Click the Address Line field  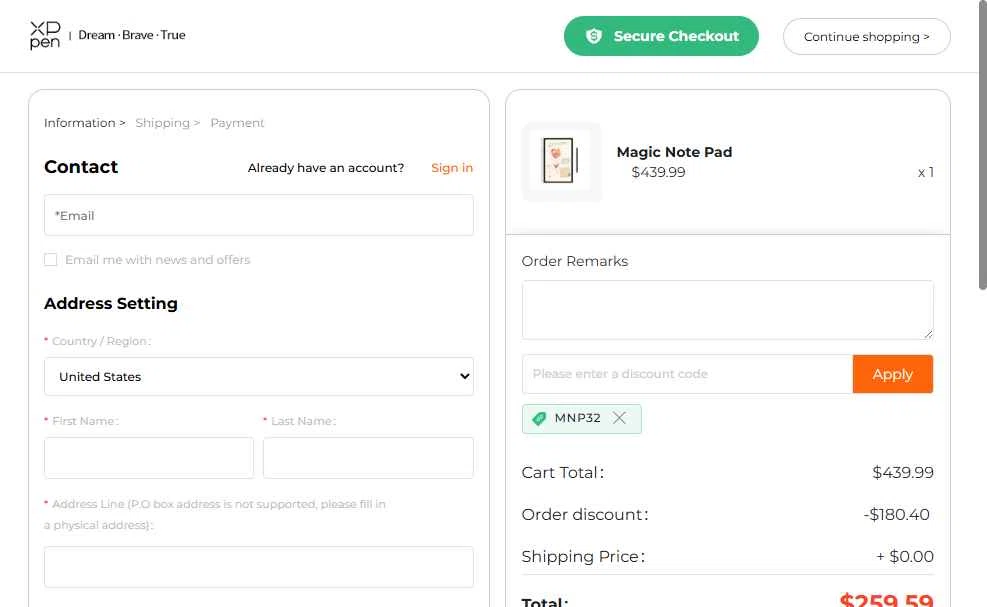(x=259, y=567)
